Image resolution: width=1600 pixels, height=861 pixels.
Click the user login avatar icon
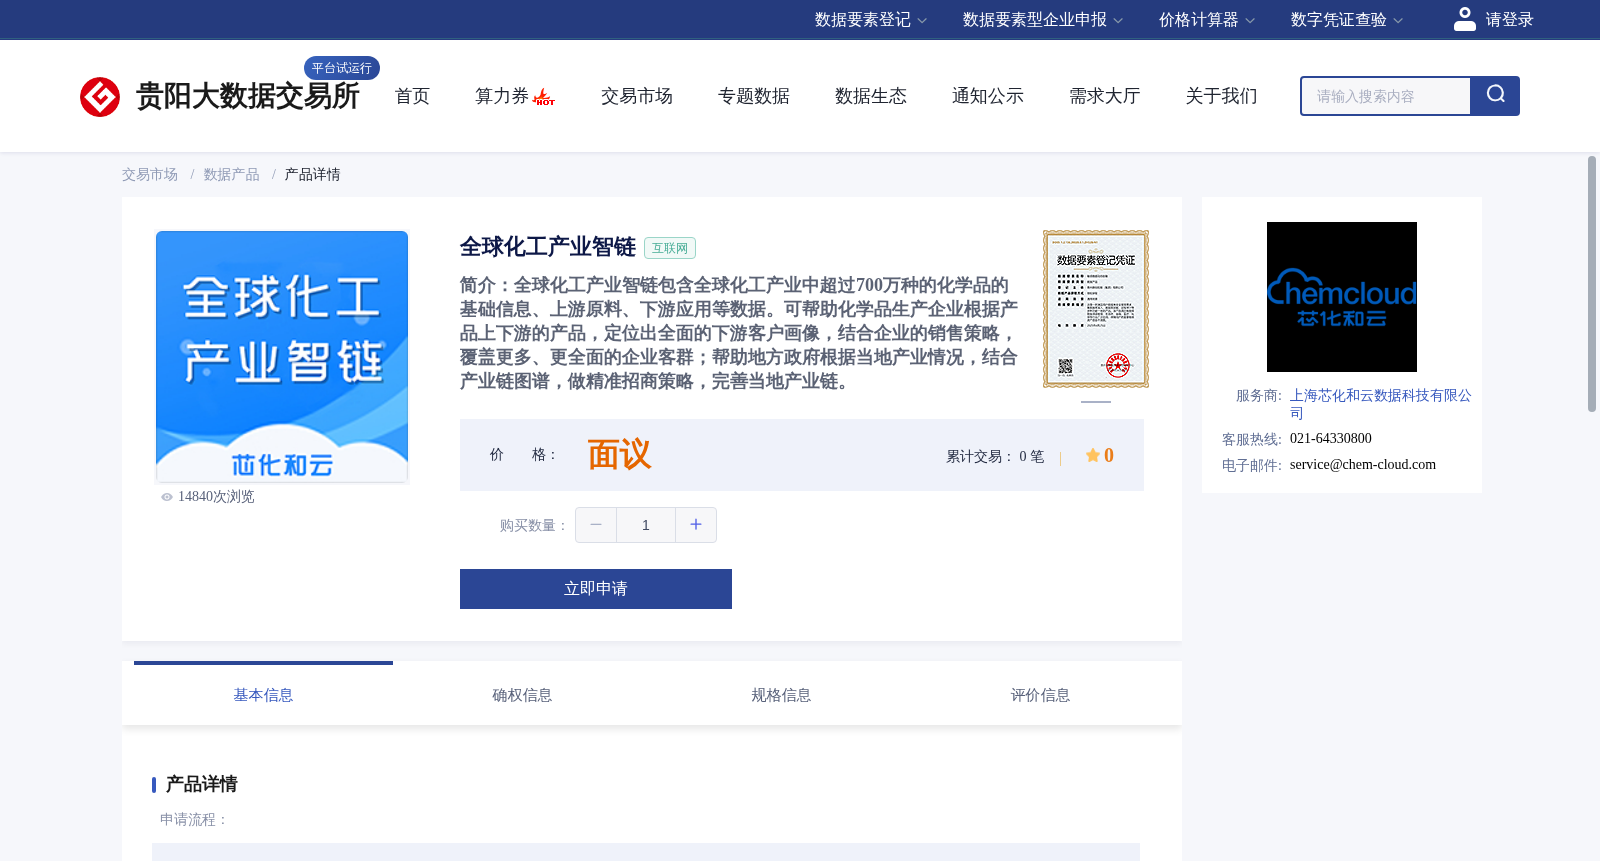tap(1465, 19)
